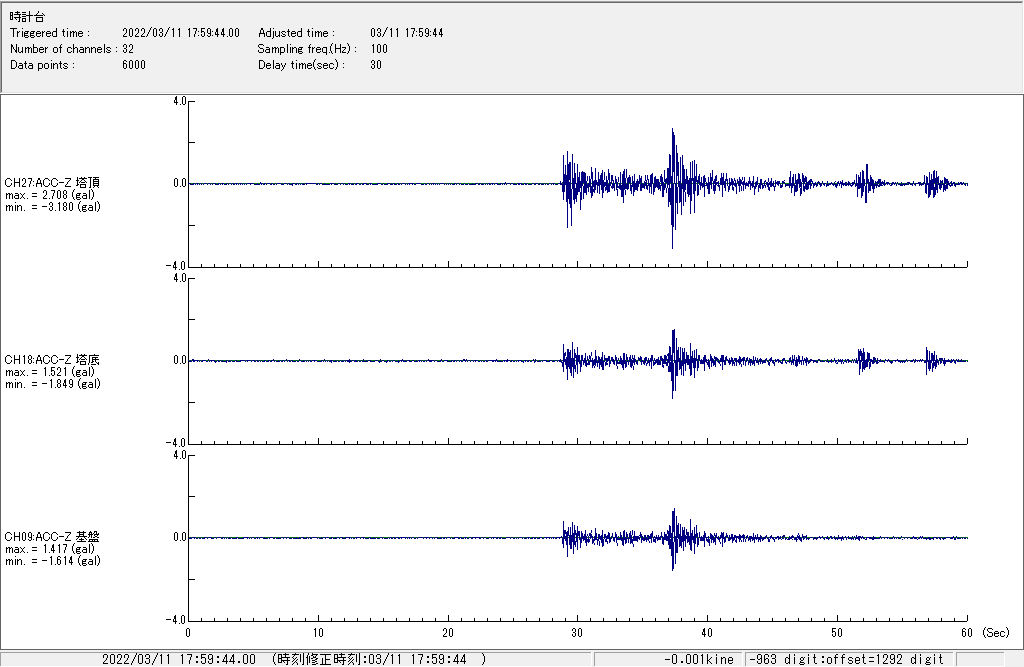This screenshot has width=1024, height=667.
Task: Select the CH18:ACC-Z 塔底 channel label
Action: pos(52,360)
